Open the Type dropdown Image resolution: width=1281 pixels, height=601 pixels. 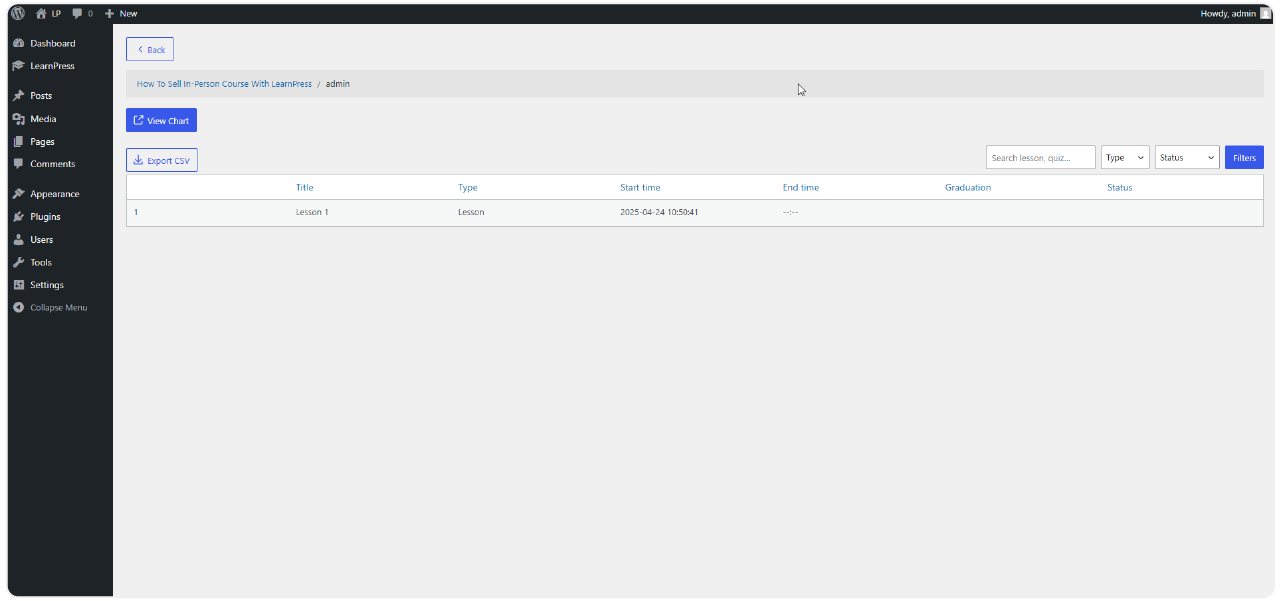[x=1124, y=157]
